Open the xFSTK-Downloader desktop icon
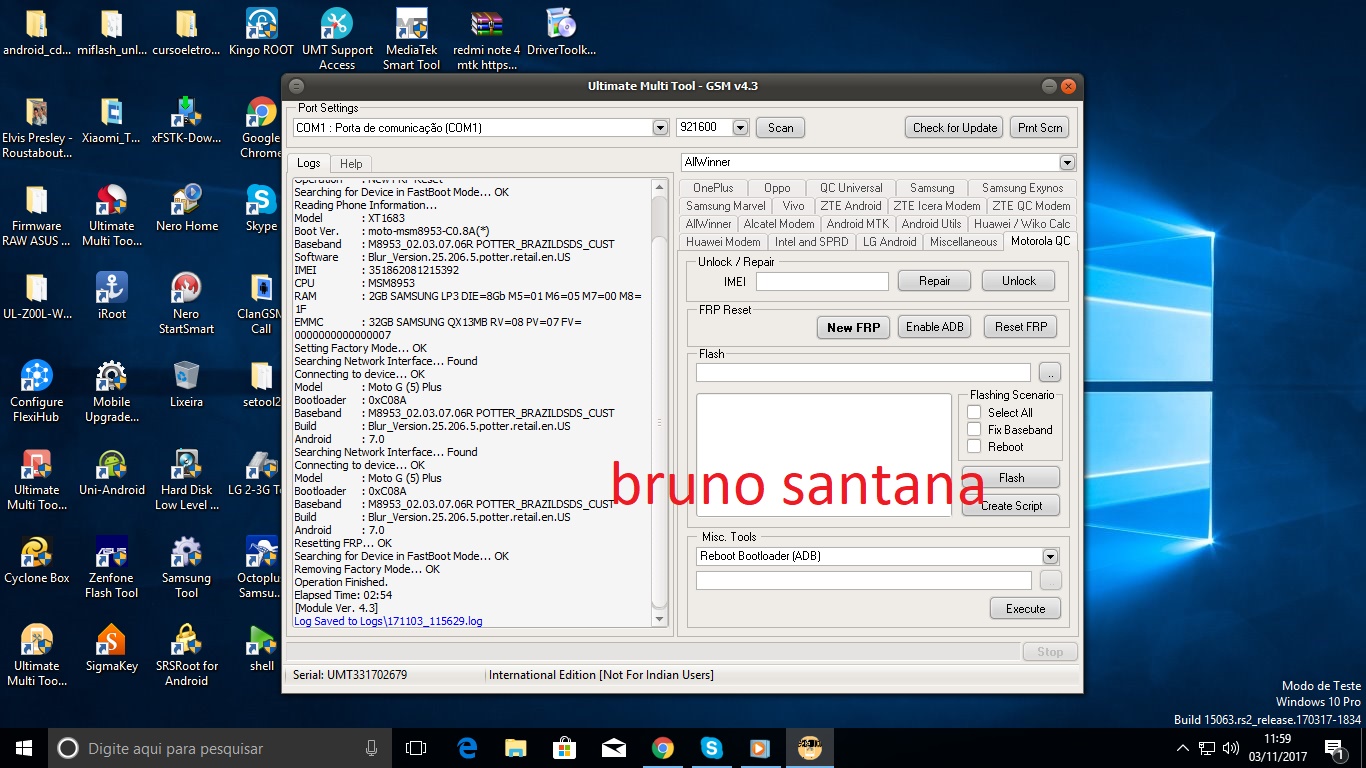 [186, 121]
